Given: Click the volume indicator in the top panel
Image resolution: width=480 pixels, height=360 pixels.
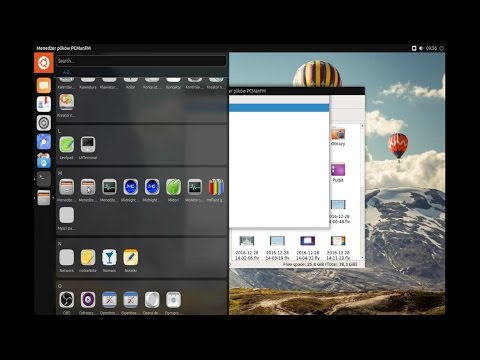Looking at the screenshot, I should pyautogui.click(x=421, y=48).
